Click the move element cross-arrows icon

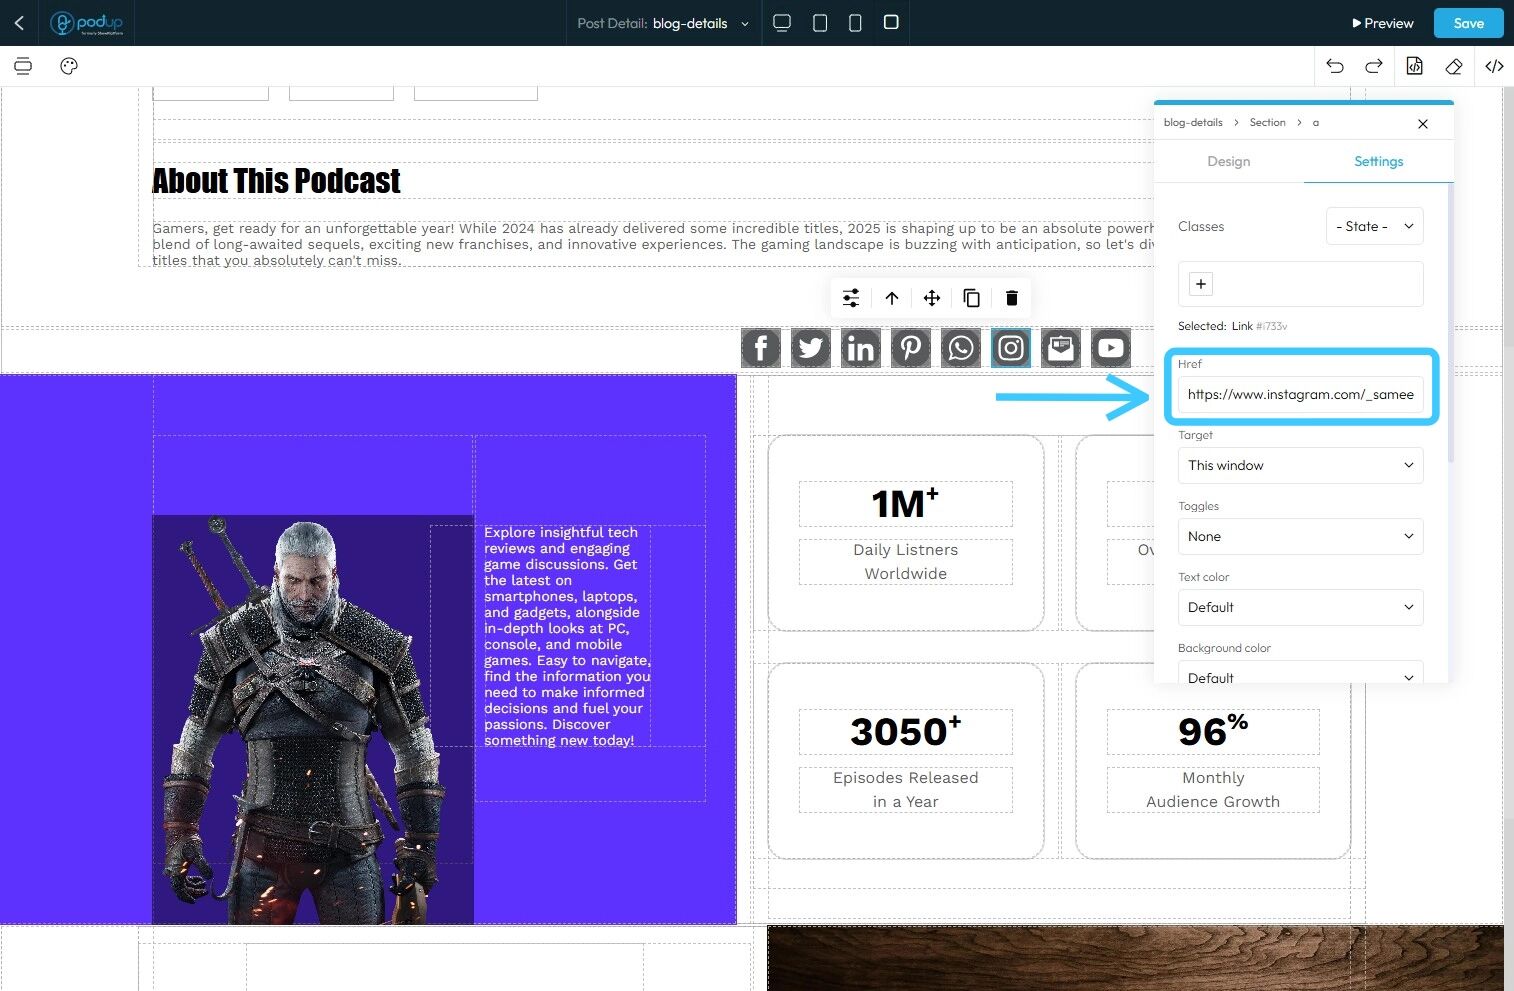932,298
